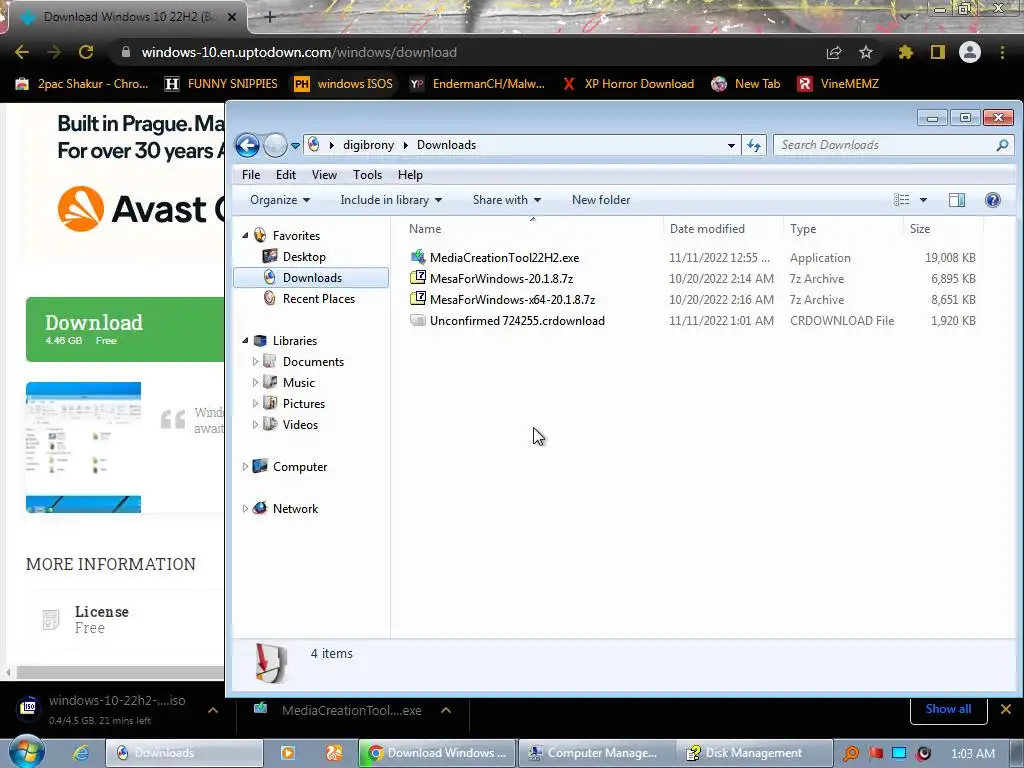Click the search magnifier icon in Explorer

tap(1002, 145)
